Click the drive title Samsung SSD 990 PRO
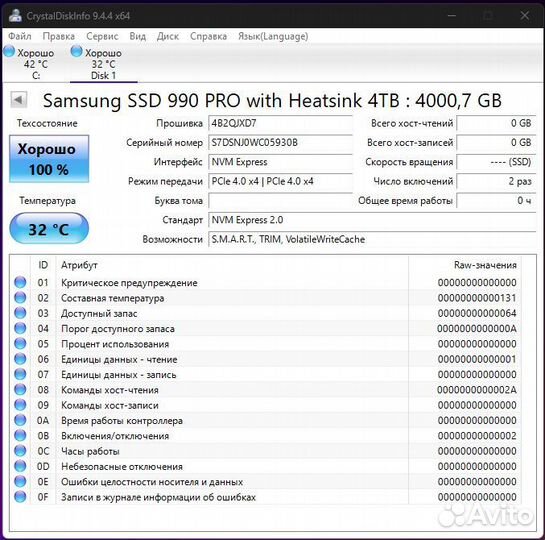 tap(272, 100)
